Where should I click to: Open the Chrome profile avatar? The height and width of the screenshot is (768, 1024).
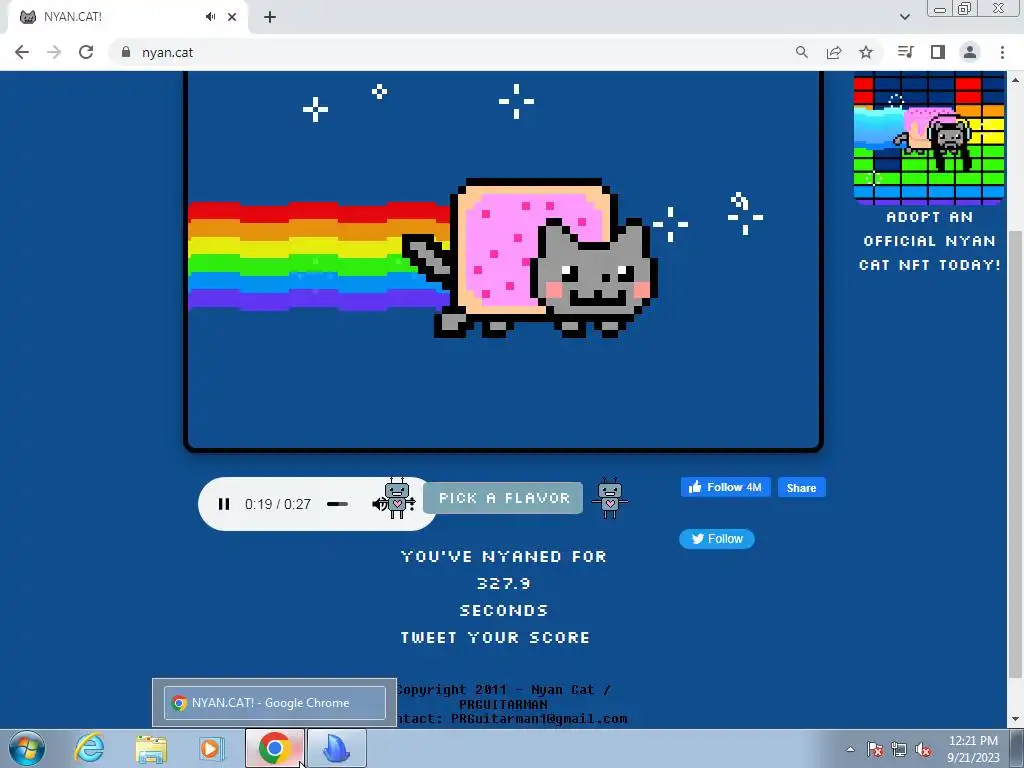coord(970,52)
